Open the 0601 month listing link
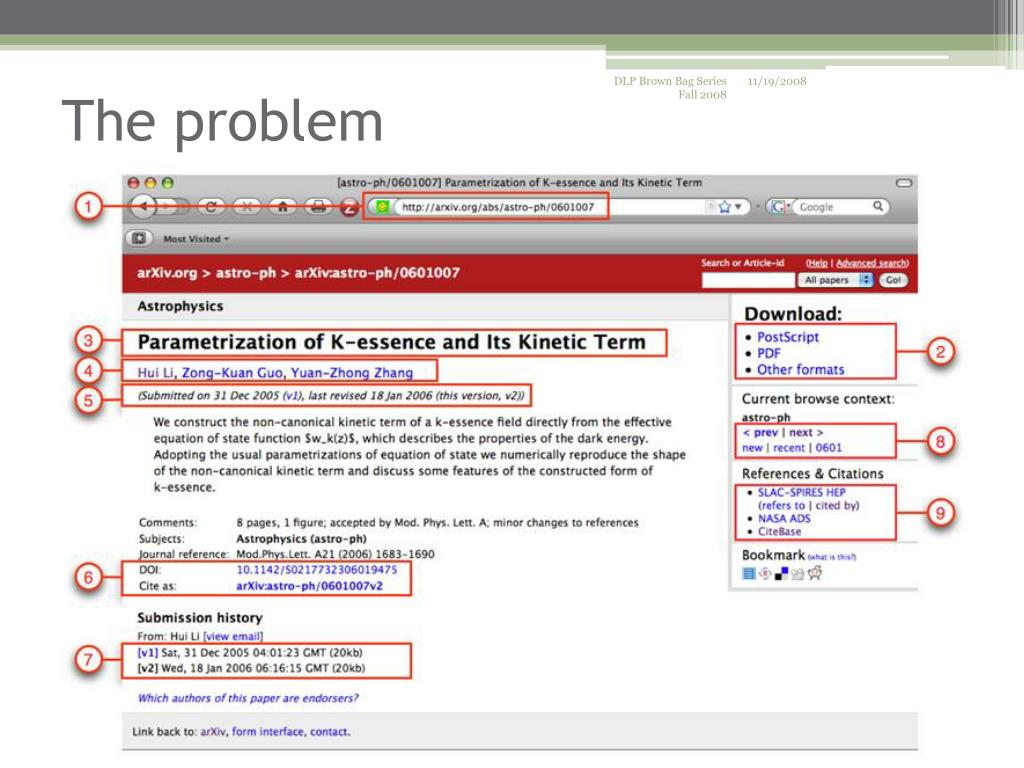This screenshot has width=1024, height=768. [x=829, y=448]
